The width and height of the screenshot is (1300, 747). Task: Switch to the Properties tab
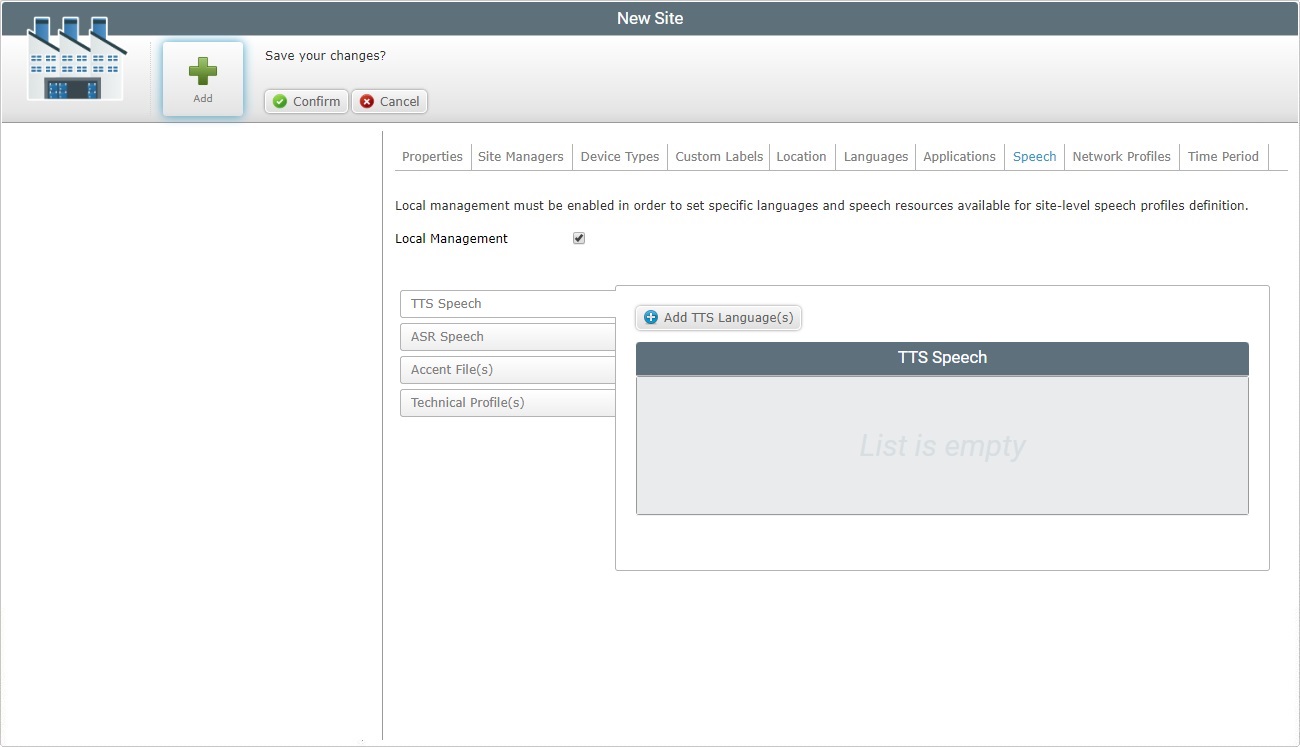[x=431, y=156]
